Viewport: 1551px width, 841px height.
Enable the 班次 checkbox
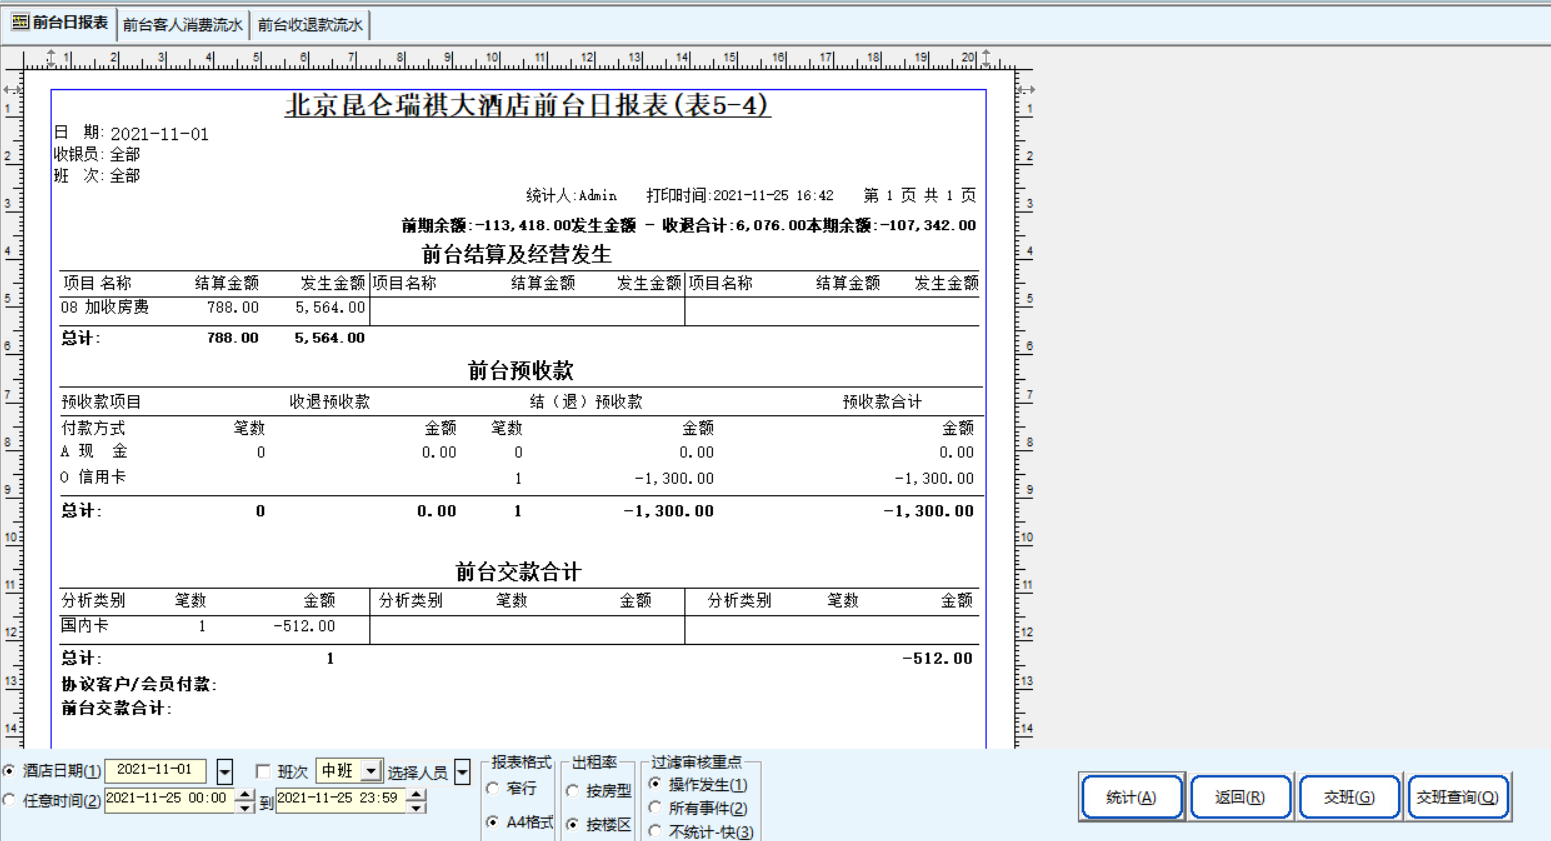(x=263, y=771)
